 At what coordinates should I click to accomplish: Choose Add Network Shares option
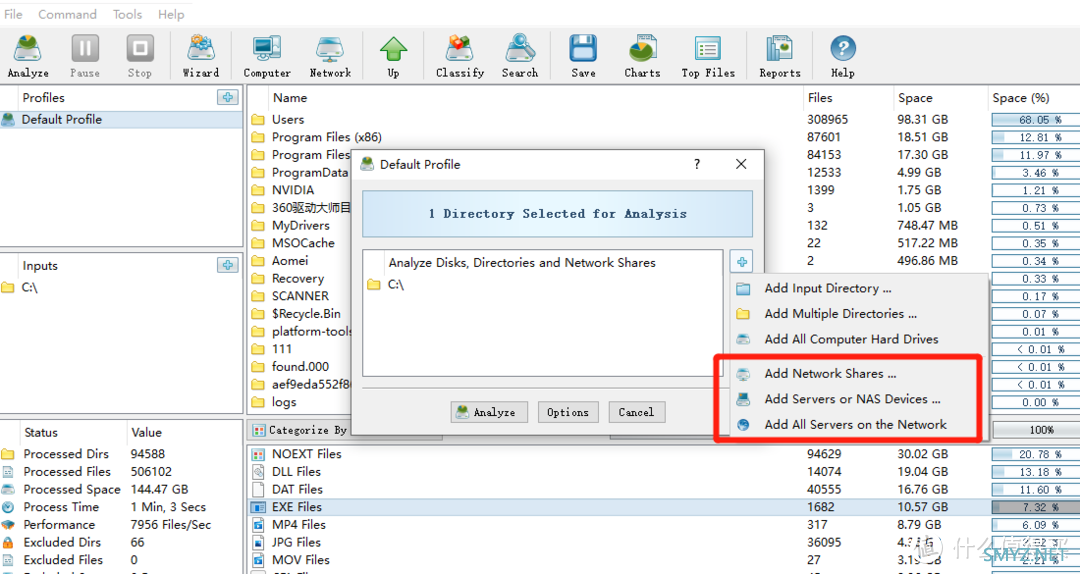pyautogui.click(x=859, y=373)
